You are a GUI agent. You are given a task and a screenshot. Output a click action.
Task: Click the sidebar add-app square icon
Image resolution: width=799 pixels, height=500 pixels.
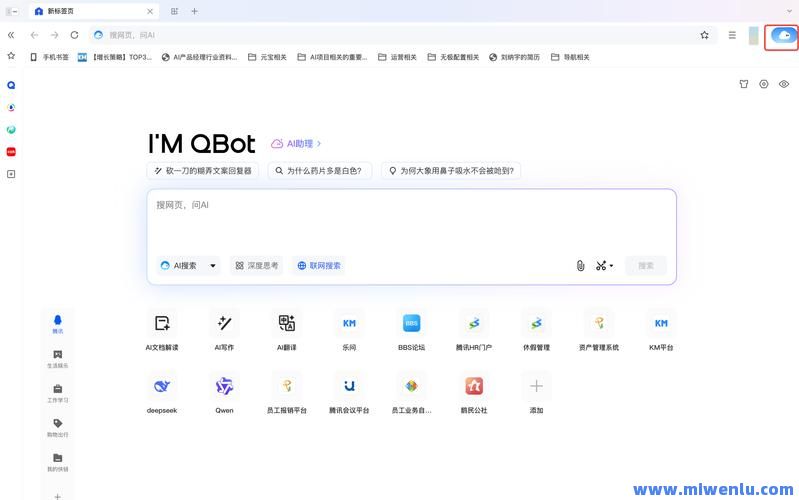coord(11,174)
